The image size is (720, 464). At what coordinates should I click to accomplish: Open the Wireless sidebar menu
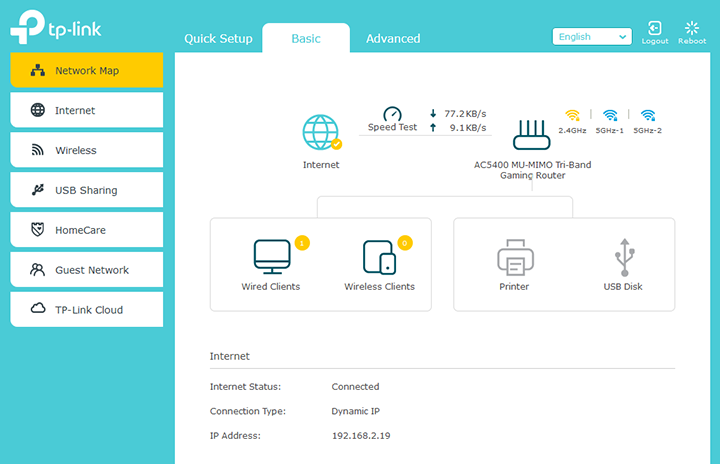click(x=86, y=150)
